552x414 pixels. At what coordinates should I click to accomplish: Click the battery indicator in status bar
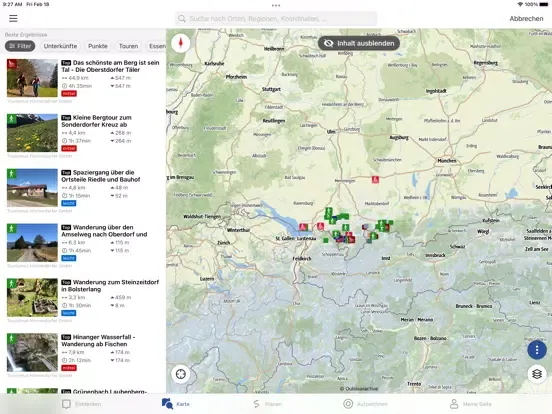coord(543,4)
